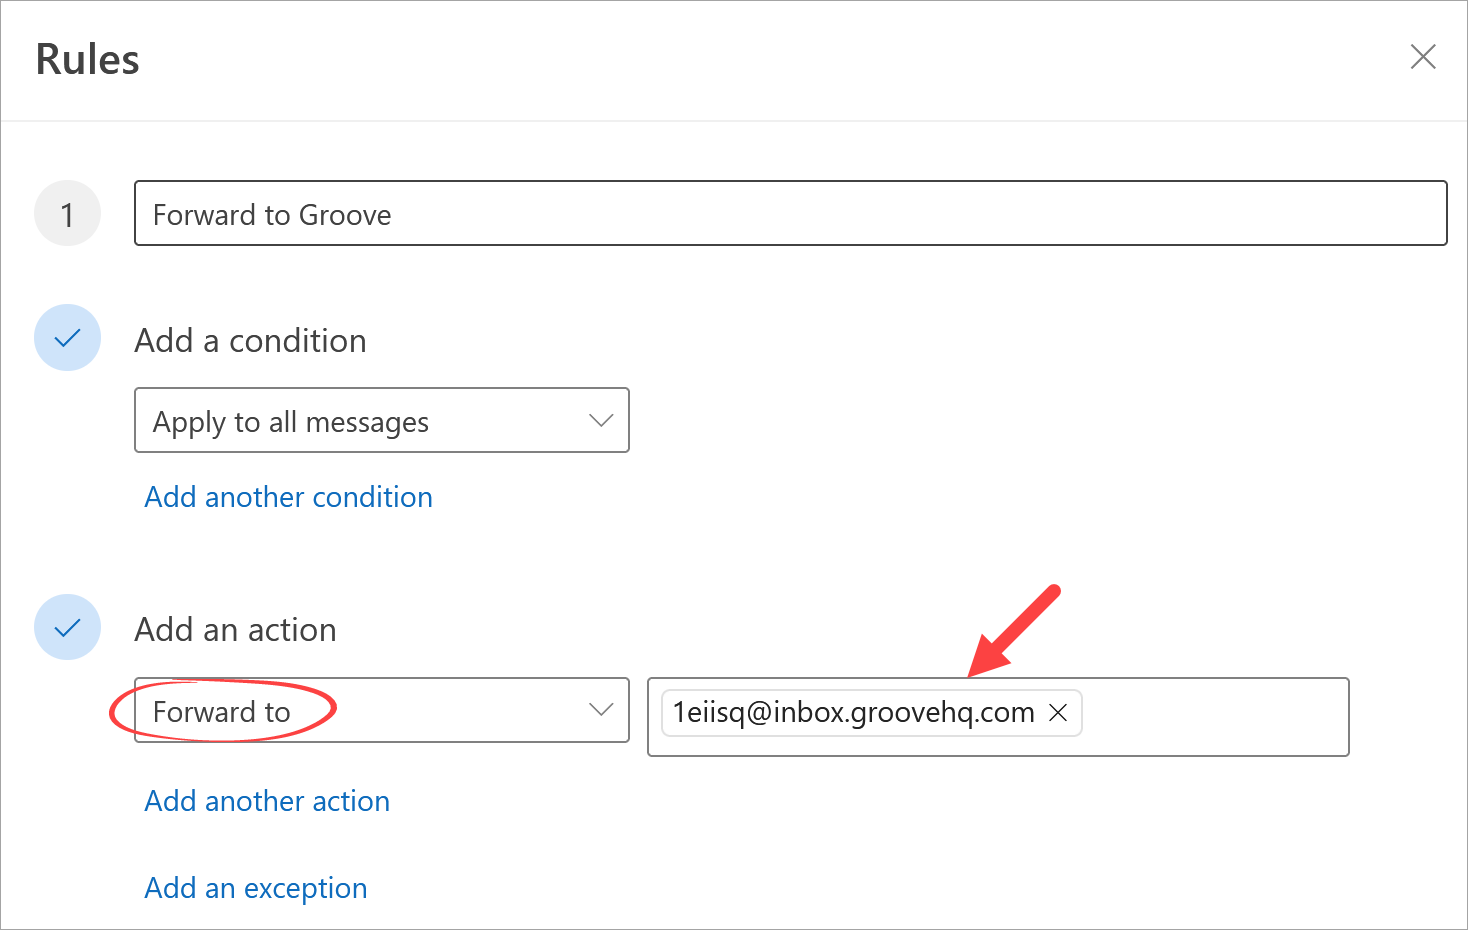Open the Apply to all messages dropdown
The width and height of the screenshot is (1468, 930).
[x=380, y=421]
